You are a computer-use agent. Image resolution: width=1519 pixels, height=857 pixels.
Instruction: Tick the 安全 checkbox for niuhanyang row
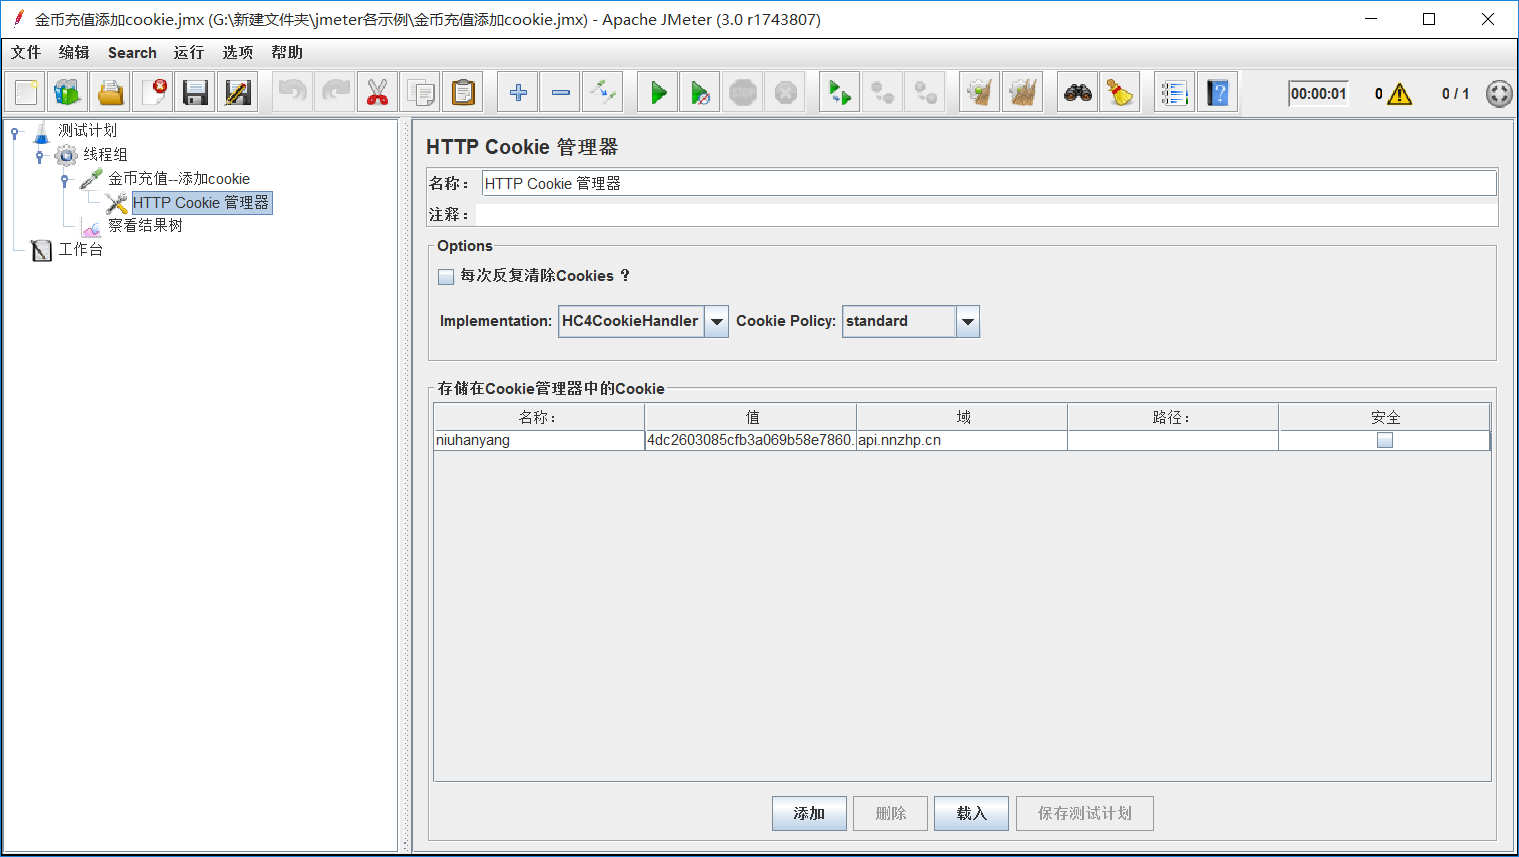pyautogui.click(x=1385, y=440)
